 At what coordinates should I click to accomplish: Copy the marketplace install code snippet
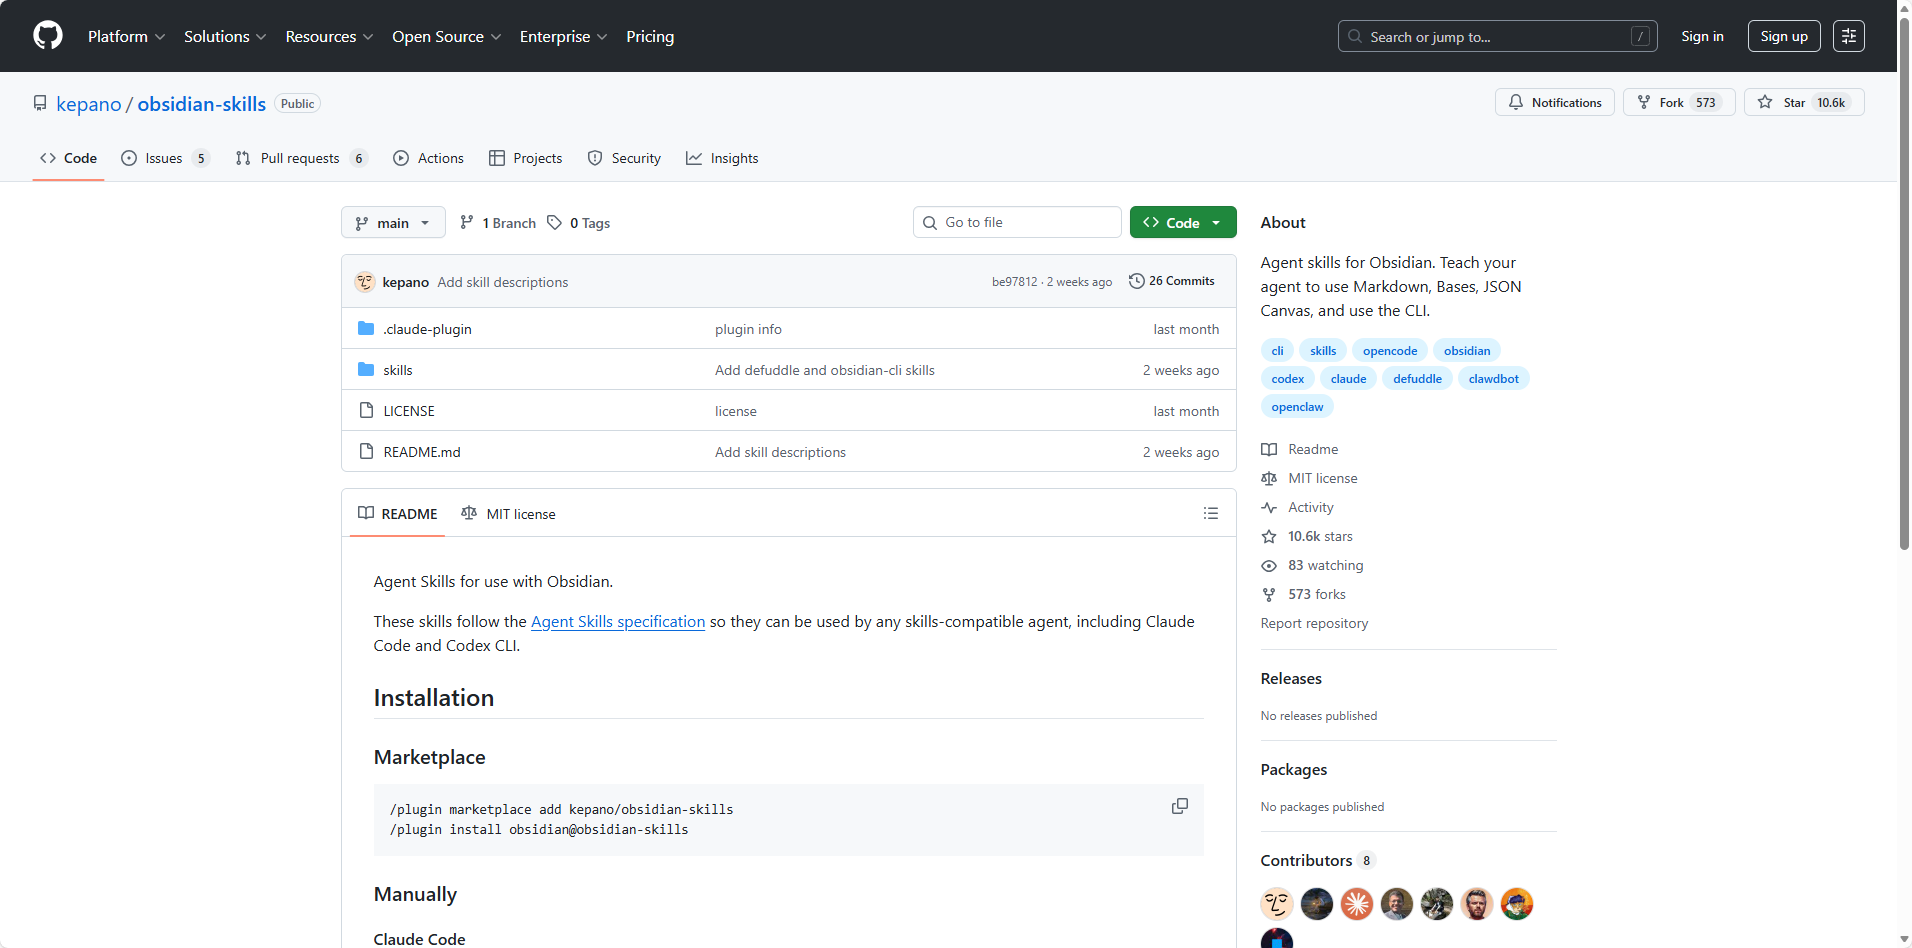click(x=1180, y=806)
